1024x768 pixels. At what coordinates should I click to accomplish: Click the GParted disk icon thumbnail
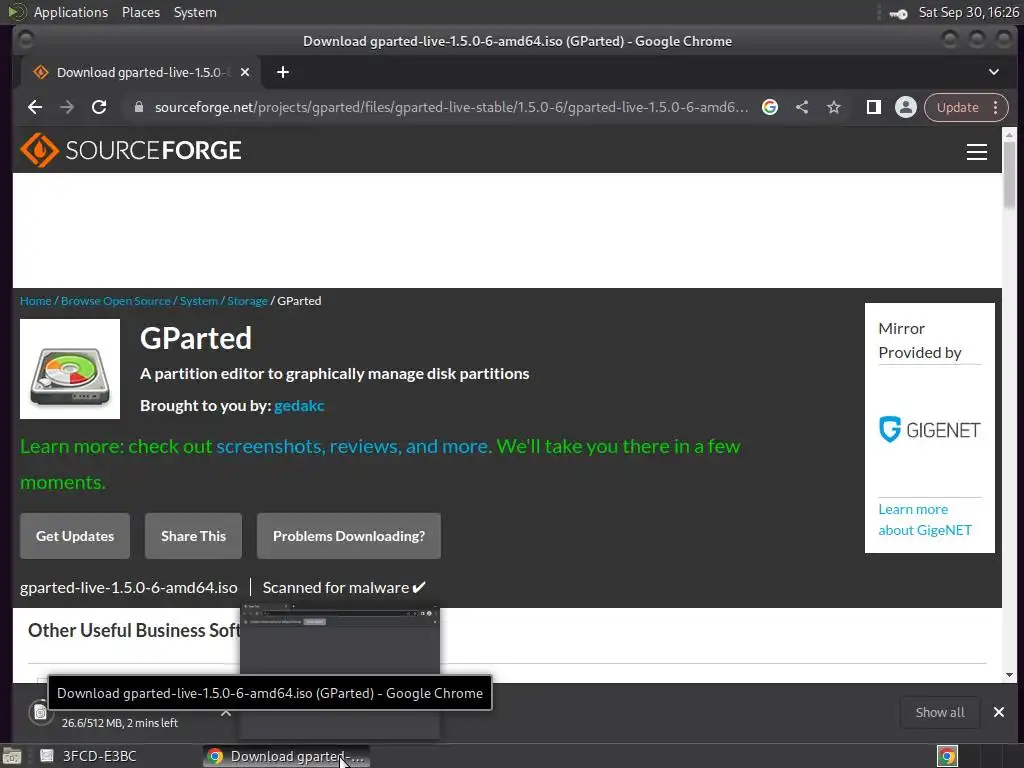click(70, 369)
